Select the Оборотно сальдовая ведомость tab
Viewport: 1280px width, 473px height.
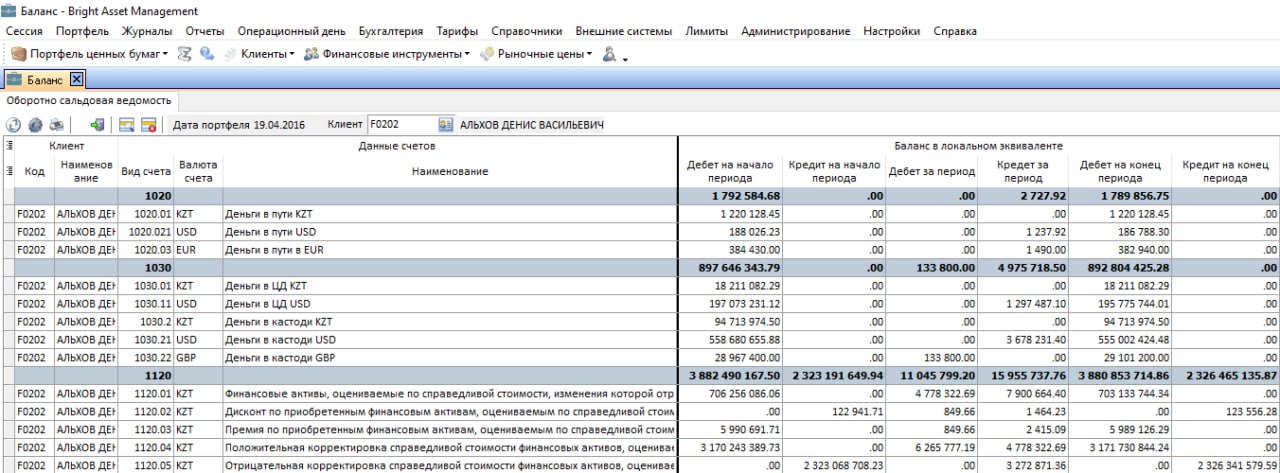pos(89,101)
